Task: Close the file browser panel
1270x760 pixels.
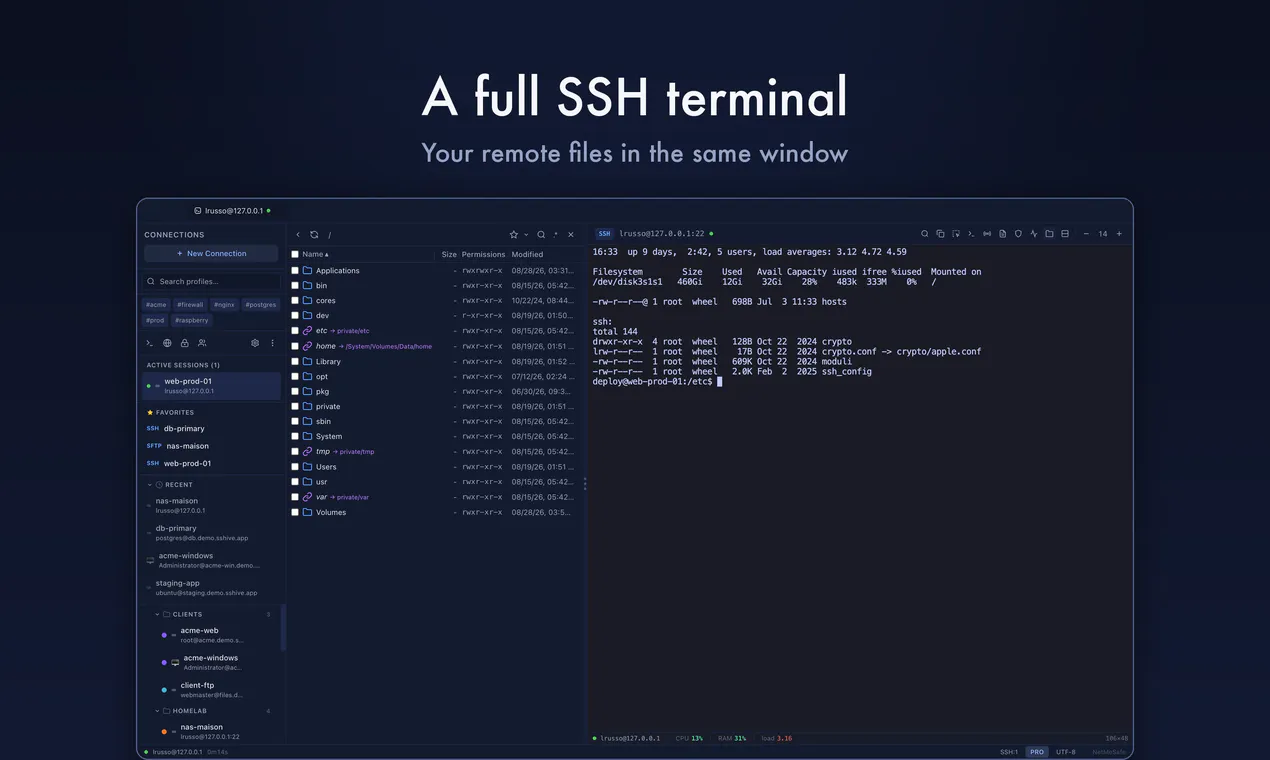Action: pos(571,235)
